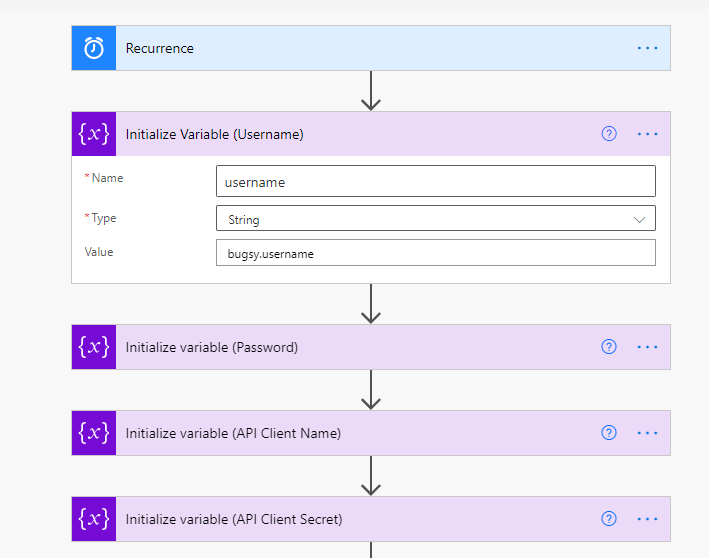The width and height of the screenshot is (709, 558).
Task: Click the Value field containing bugsy.username
Action: pyautogui.click(x=436, y=253)
